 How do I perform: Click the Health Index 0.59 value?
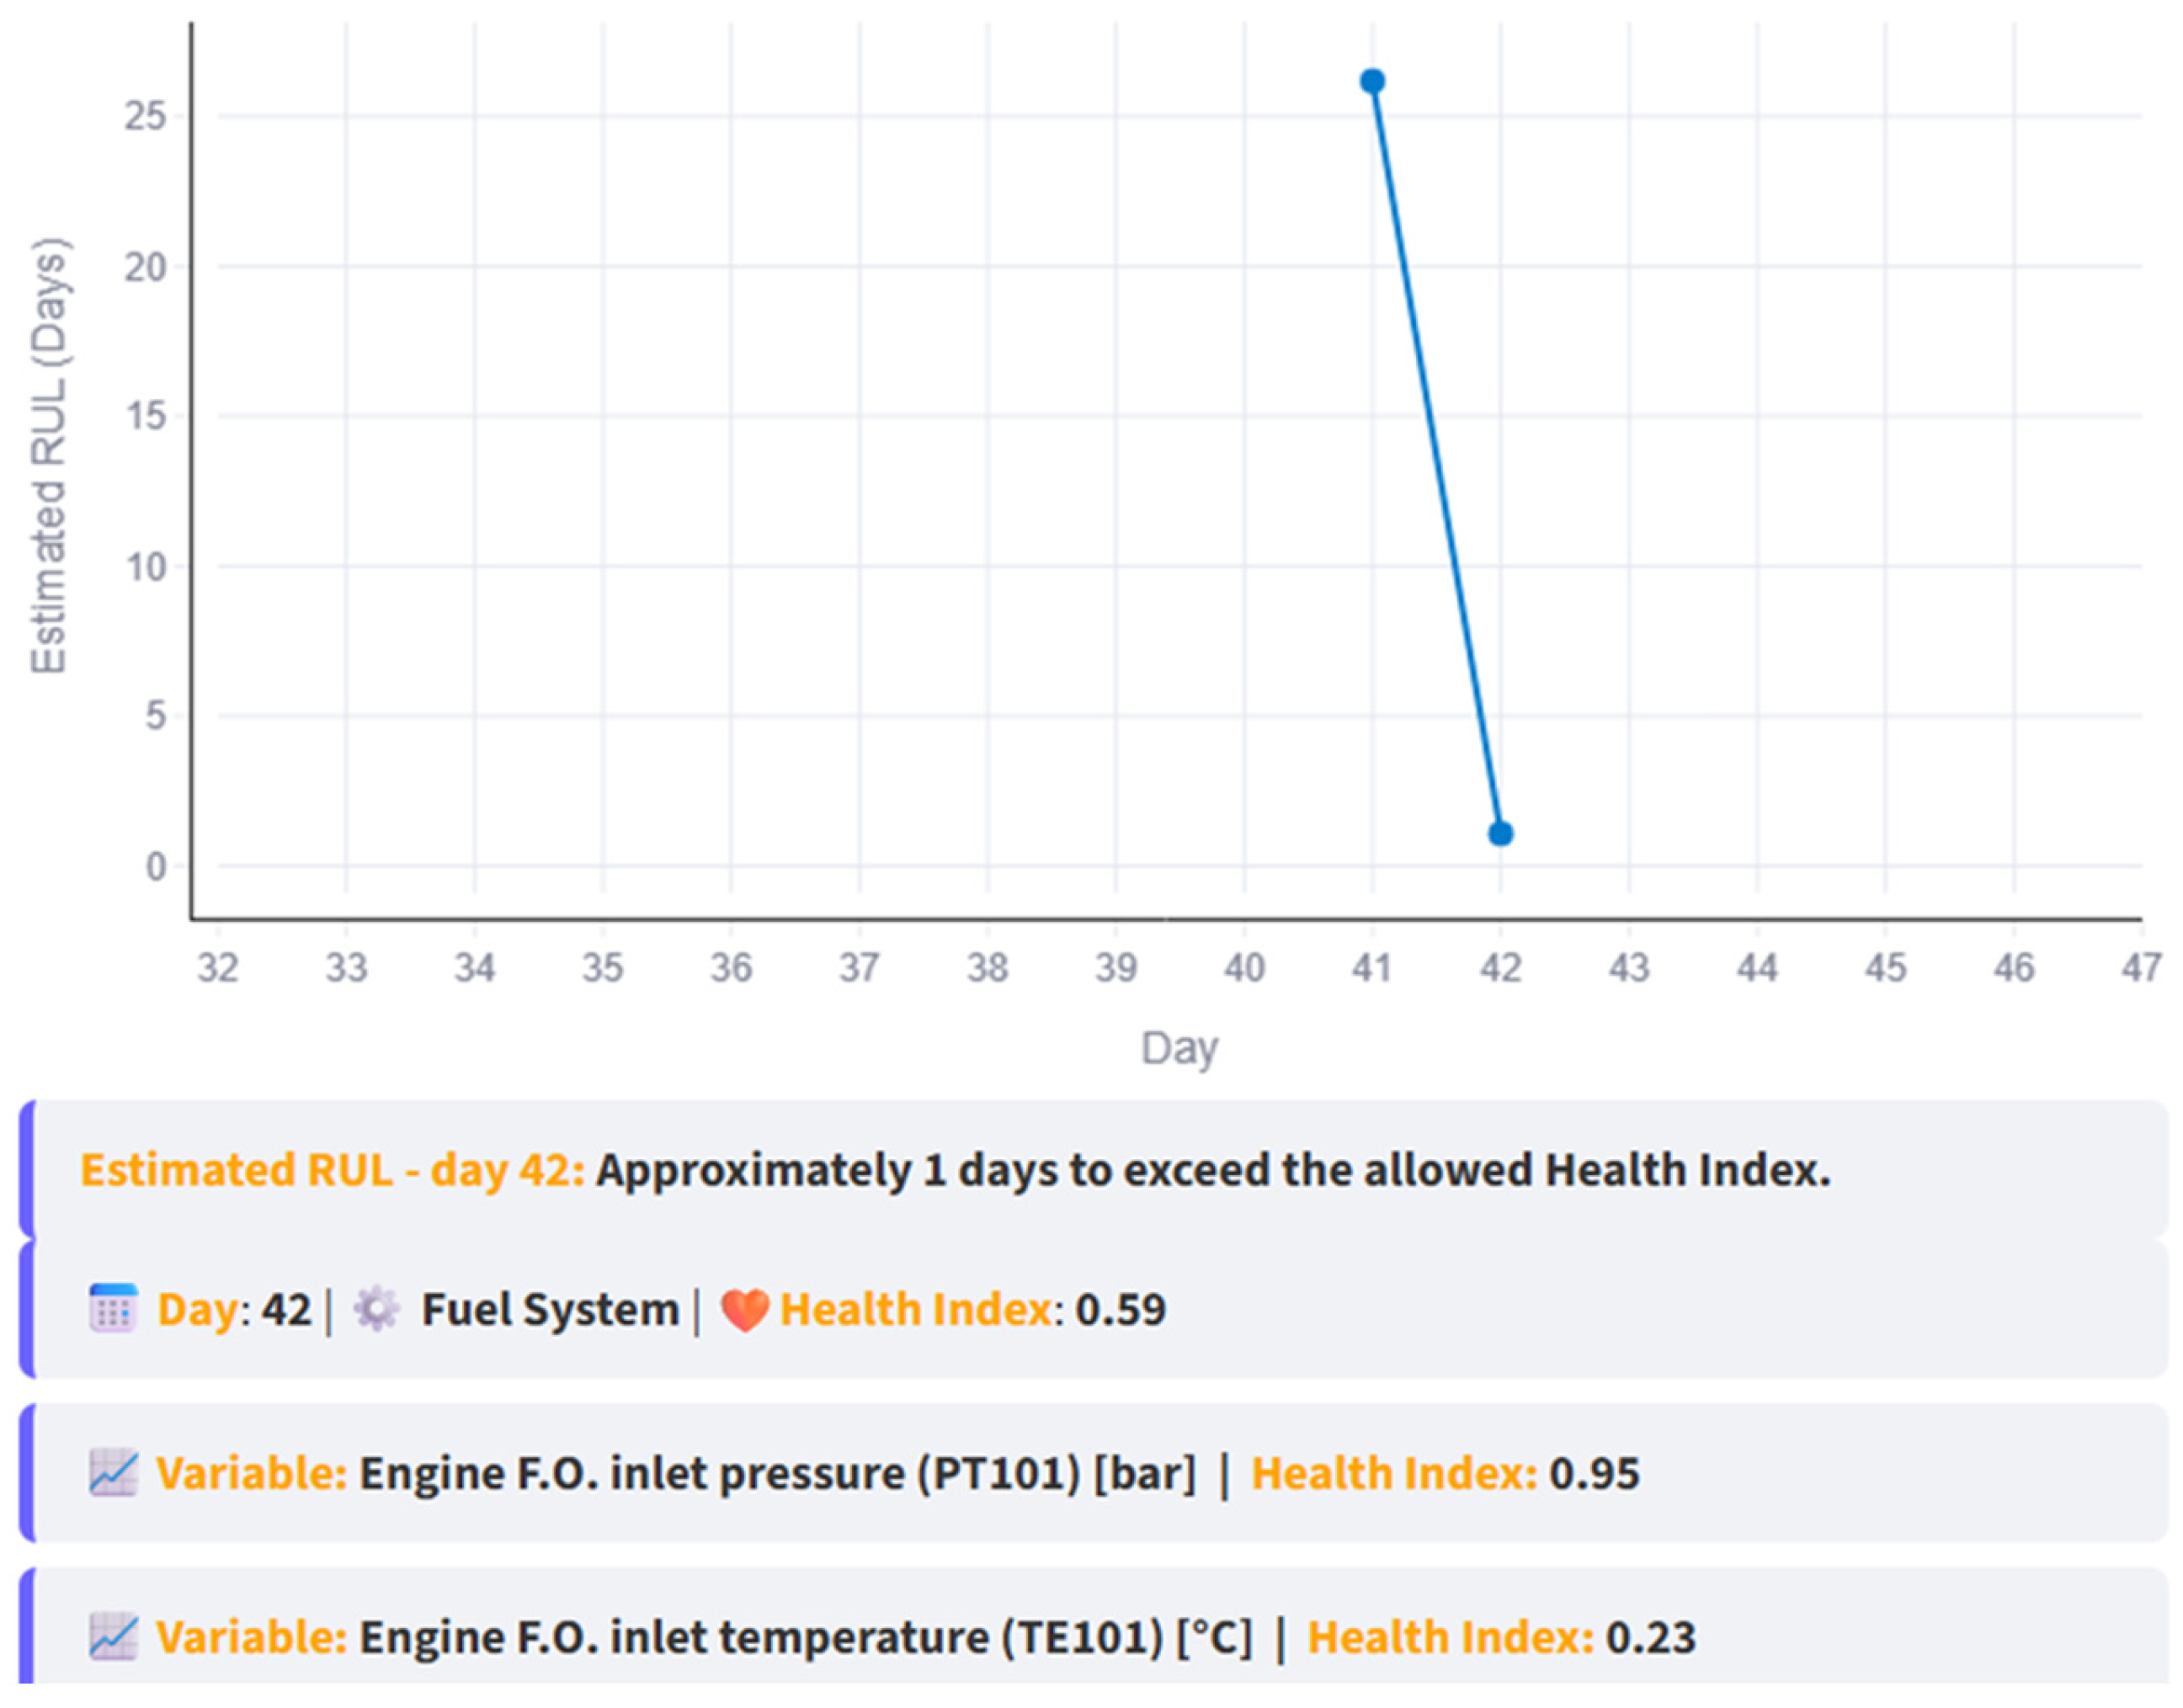1120,1310
